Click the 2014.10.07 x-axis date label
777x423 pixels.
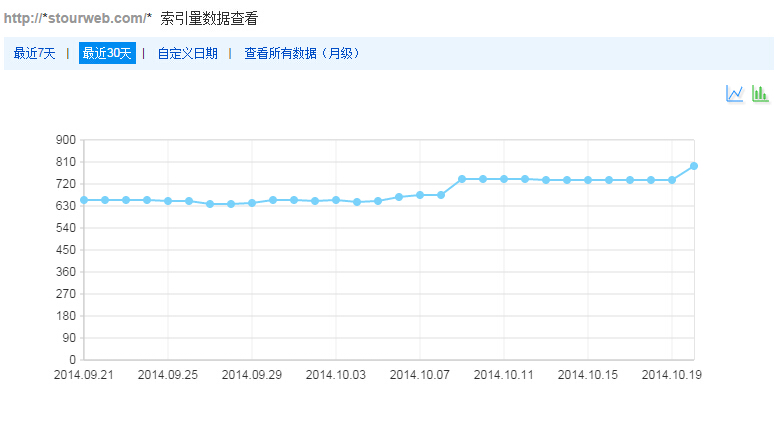pos(420,375)
